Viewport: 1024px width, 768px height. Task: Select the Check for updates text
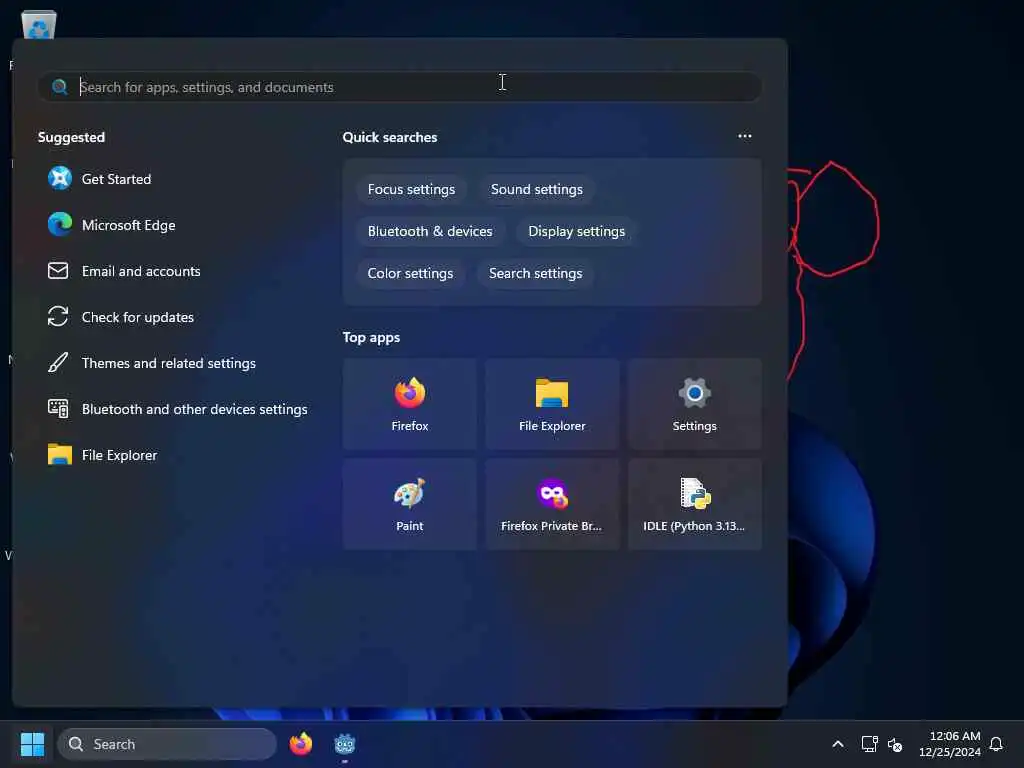pyautogui.click(x=138, y=317)
